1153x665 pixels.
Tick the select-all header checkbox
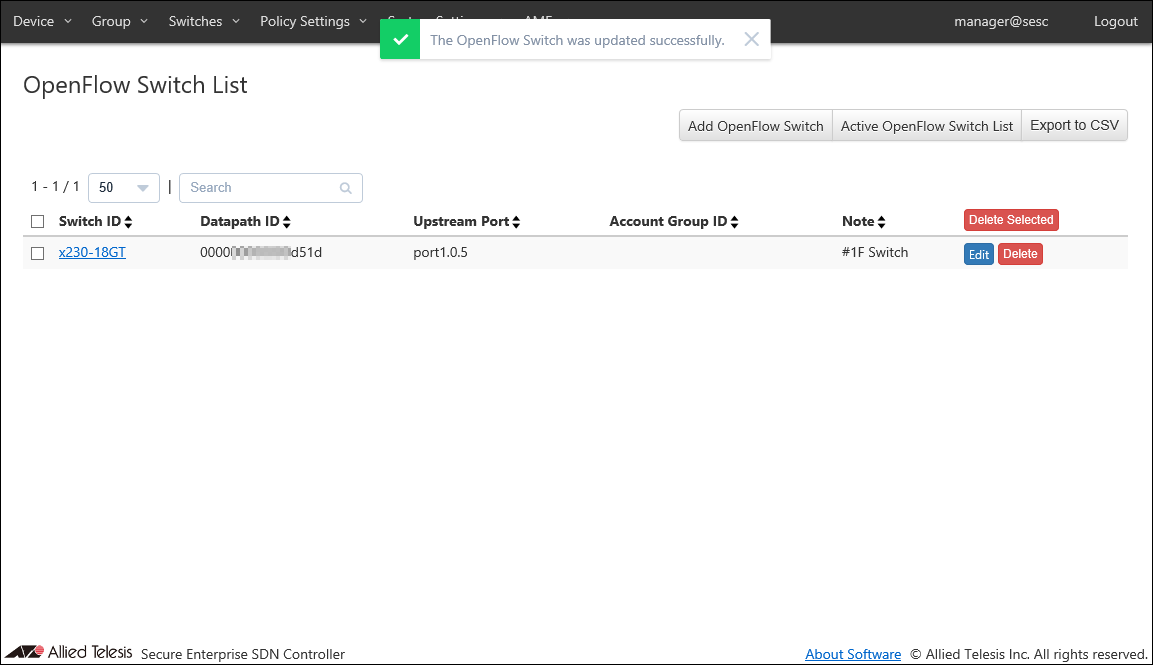pyautogui.click(x=38, y=221)
